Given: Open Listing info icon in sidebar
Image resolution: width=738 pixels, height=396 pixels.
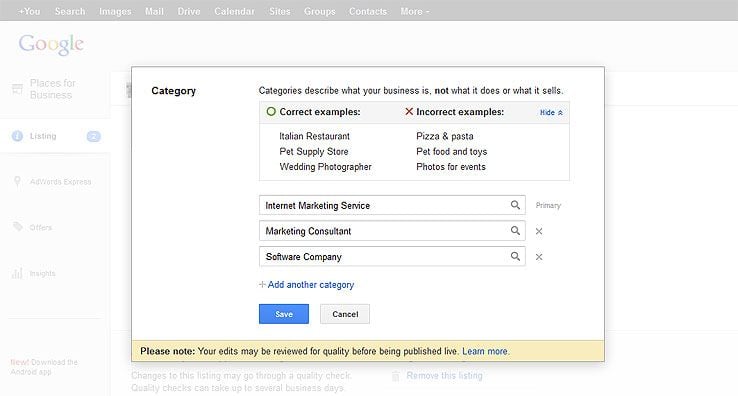Looking at the screenshot, I should (17, 136).
